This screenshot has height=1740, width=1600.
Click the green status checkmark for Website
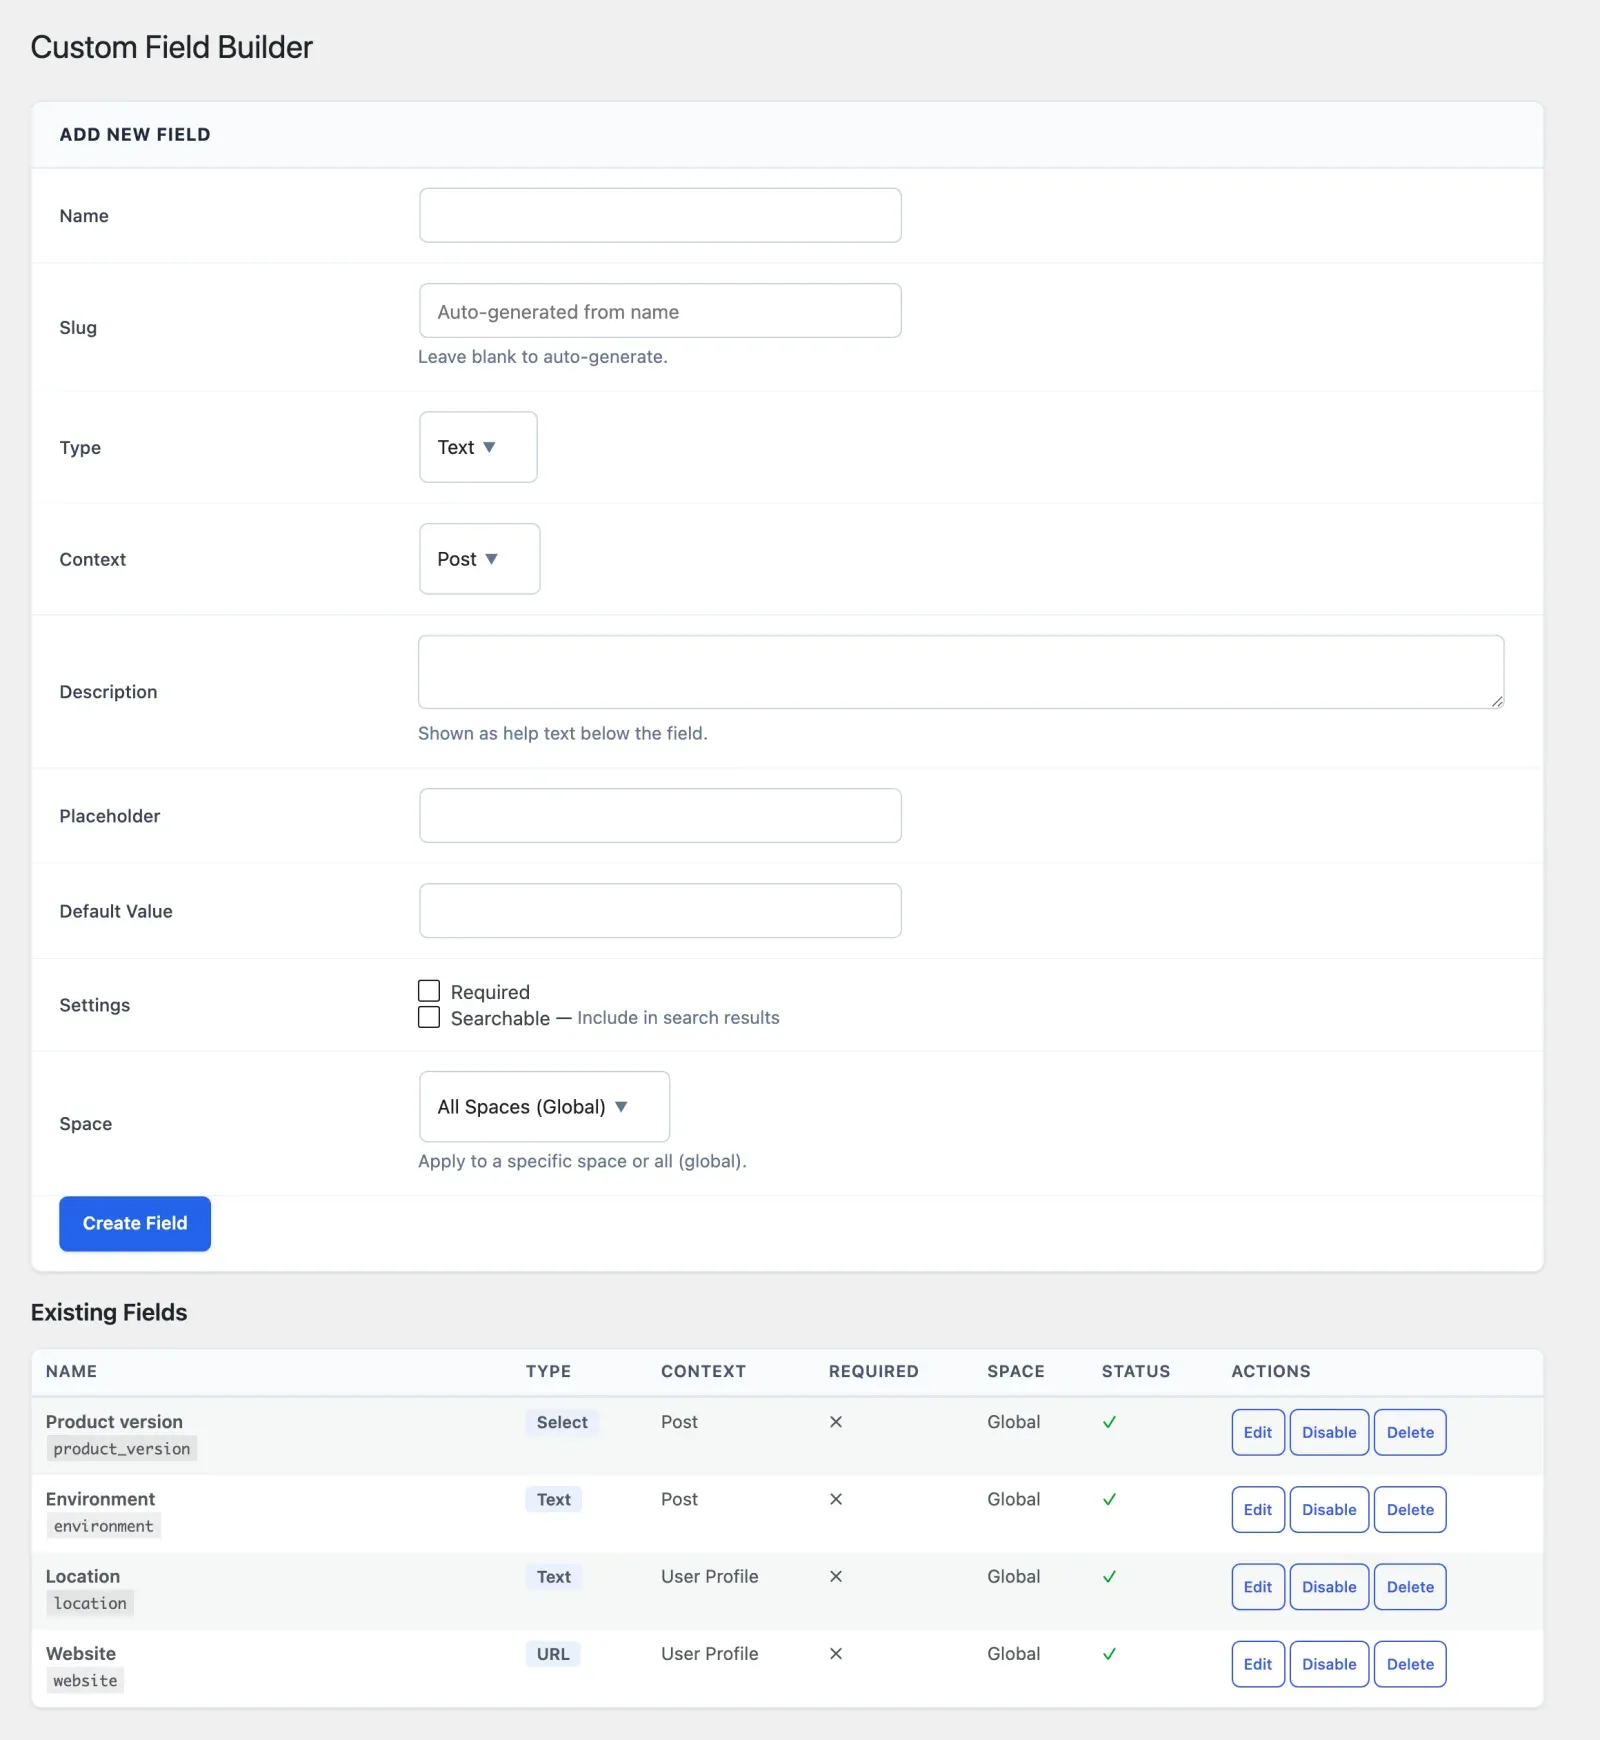[x=1109, y=1654]
